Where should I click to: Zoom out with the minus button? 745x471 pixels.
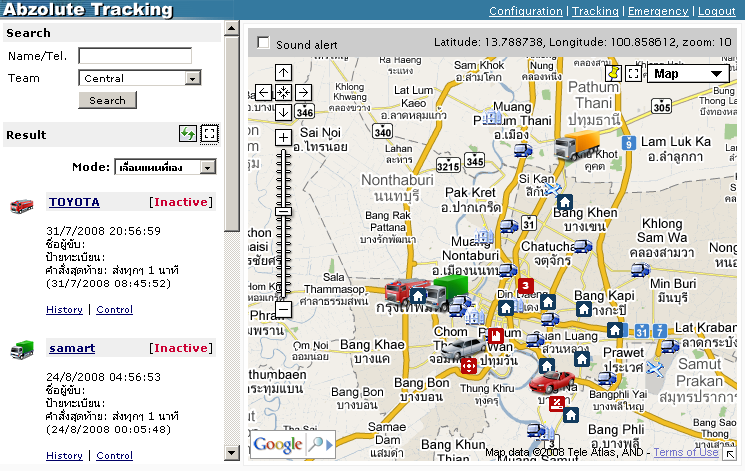tap(283, 309)
